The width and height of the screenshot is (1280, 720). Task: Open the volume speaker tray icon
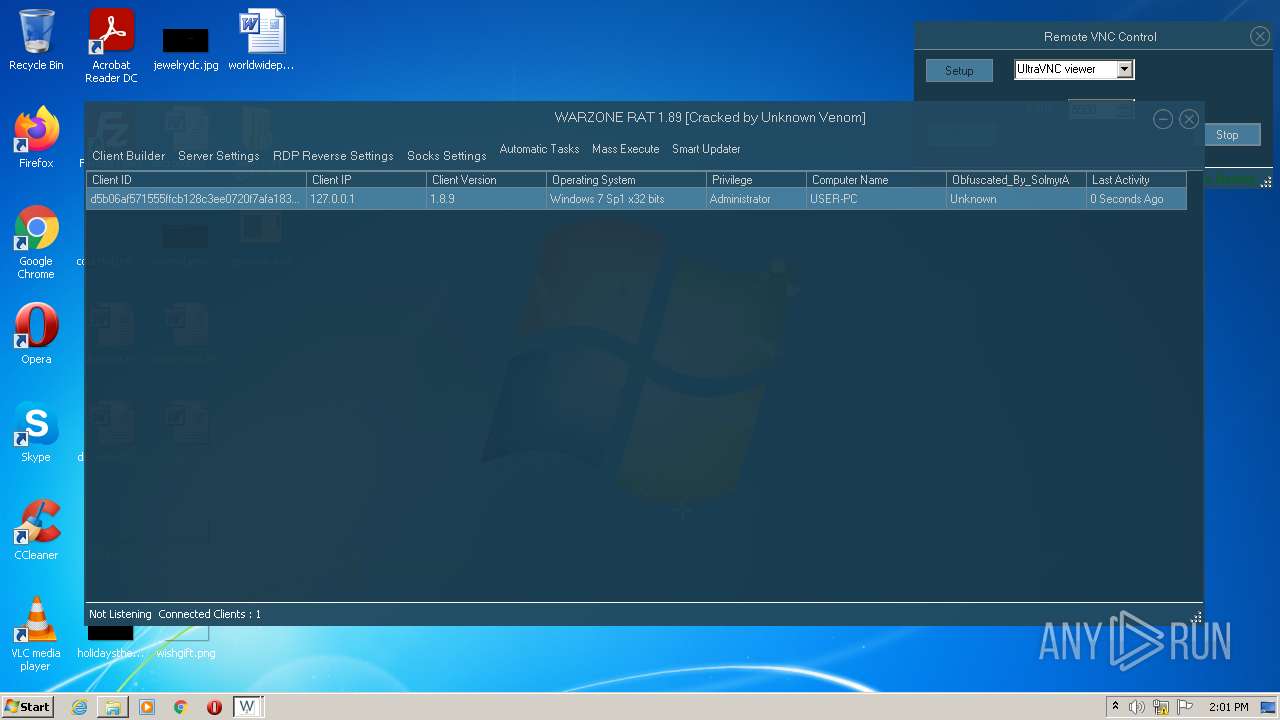pos(1137,707)
